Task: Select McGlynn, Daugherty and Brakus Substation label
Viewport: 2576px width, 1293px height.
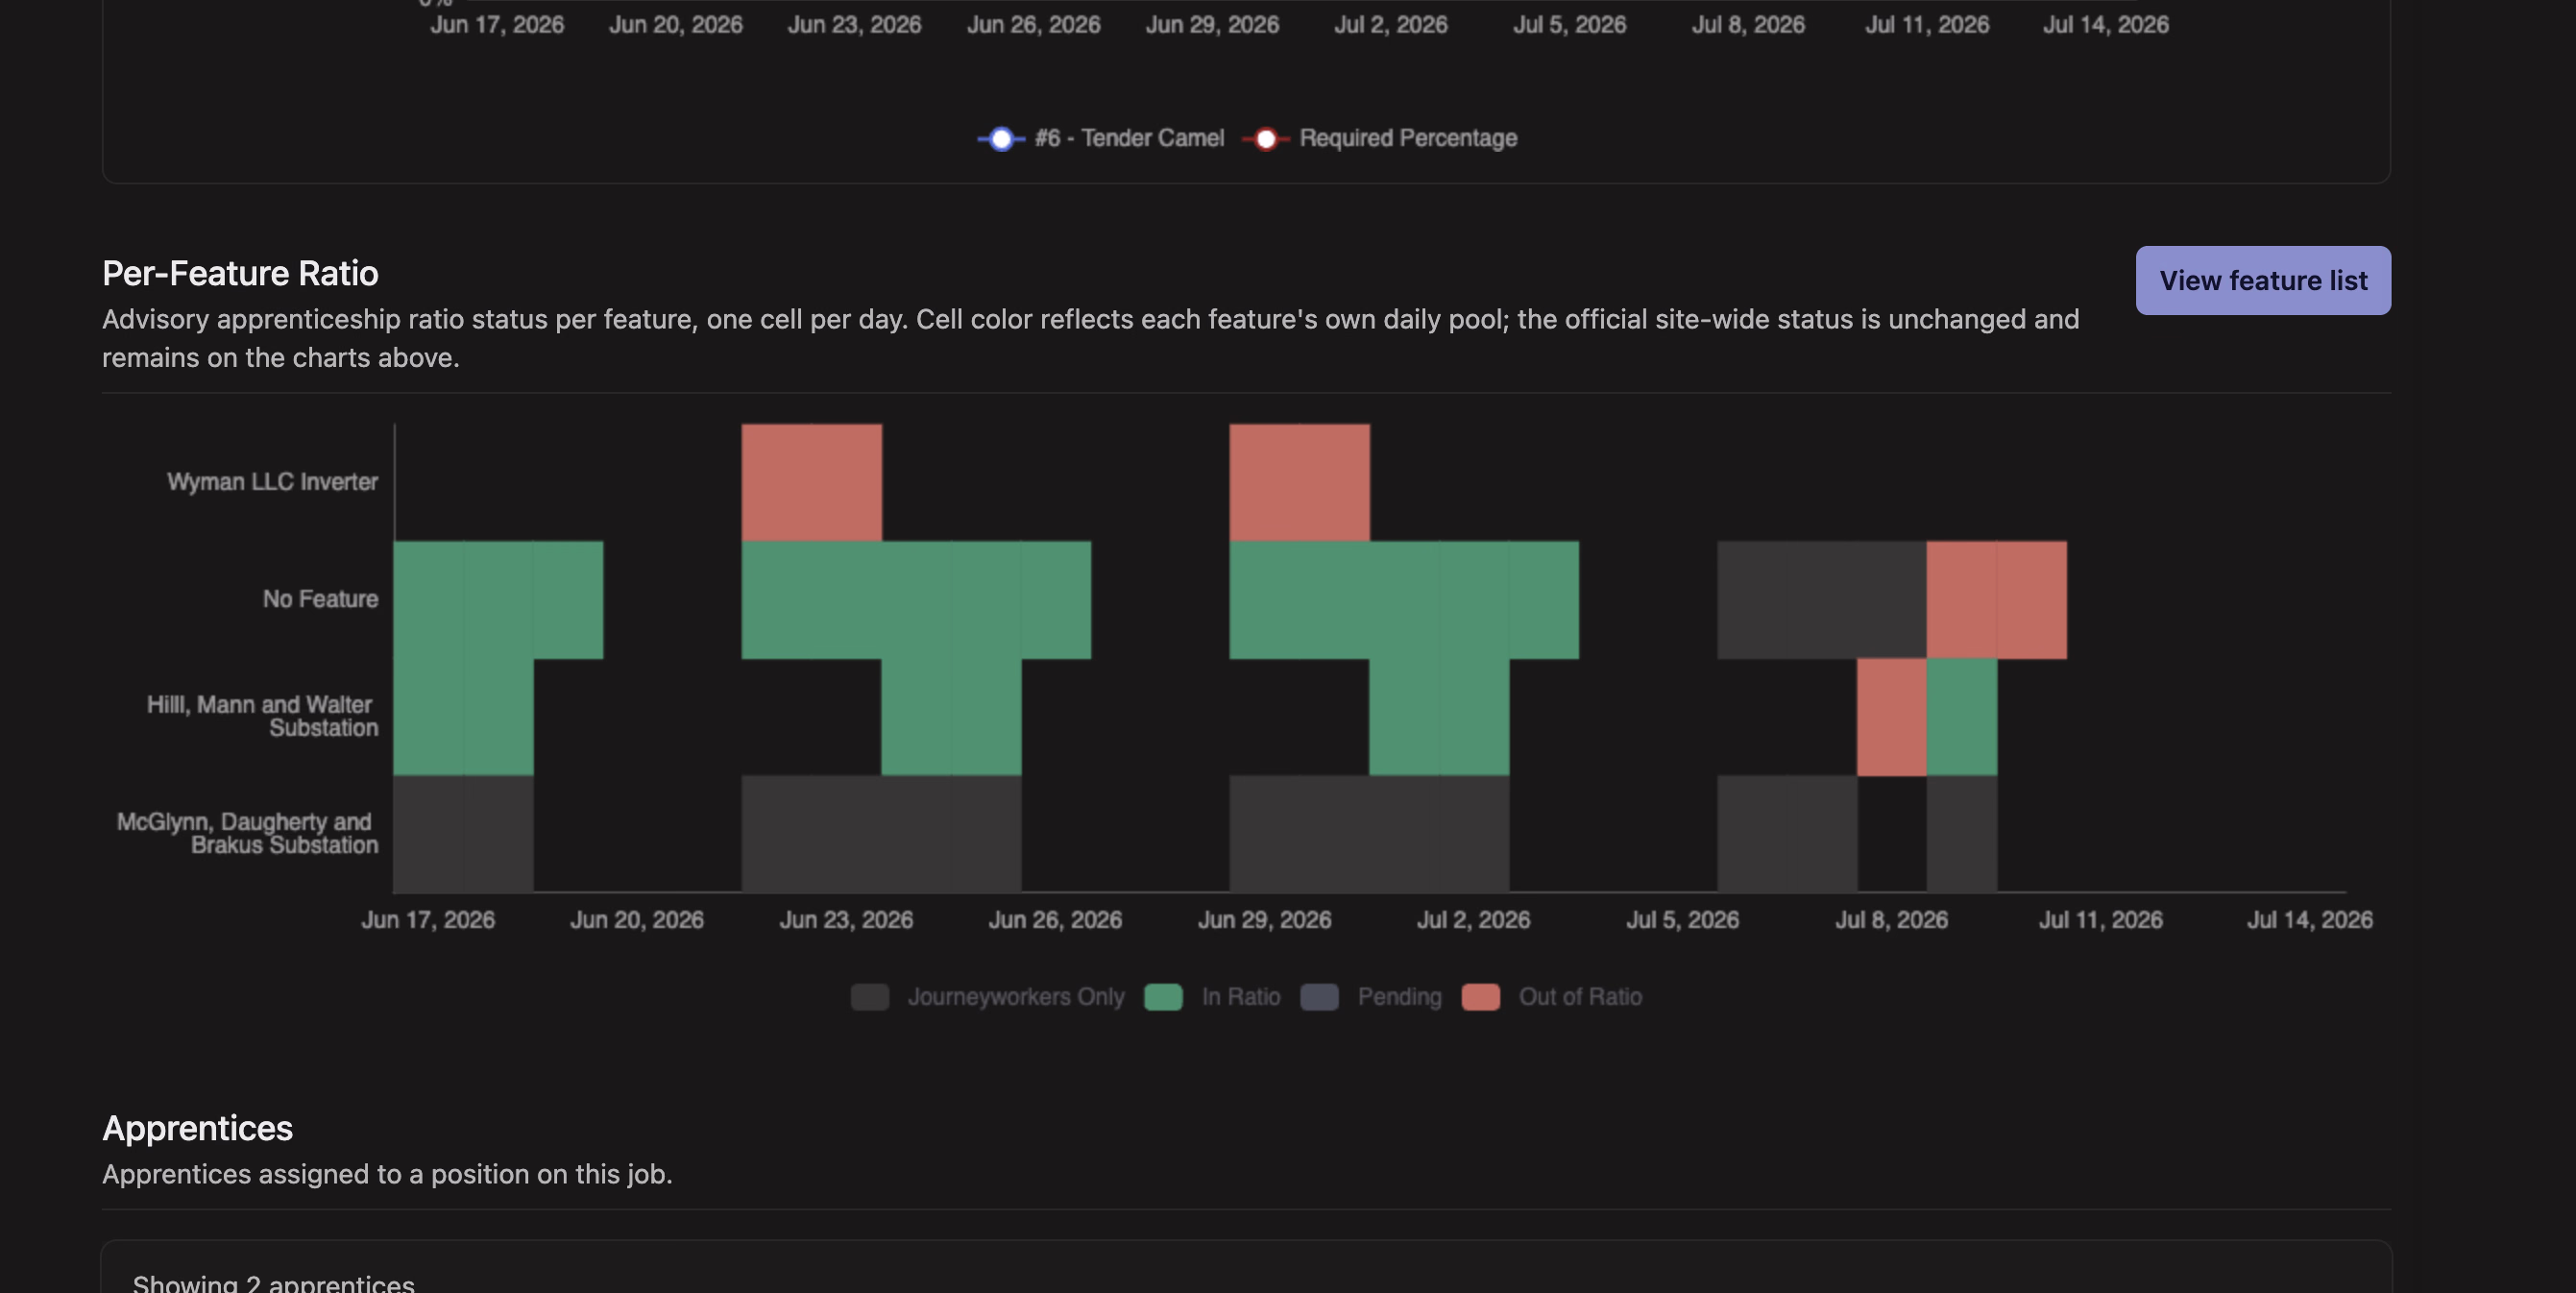Action: pos(247,833)
